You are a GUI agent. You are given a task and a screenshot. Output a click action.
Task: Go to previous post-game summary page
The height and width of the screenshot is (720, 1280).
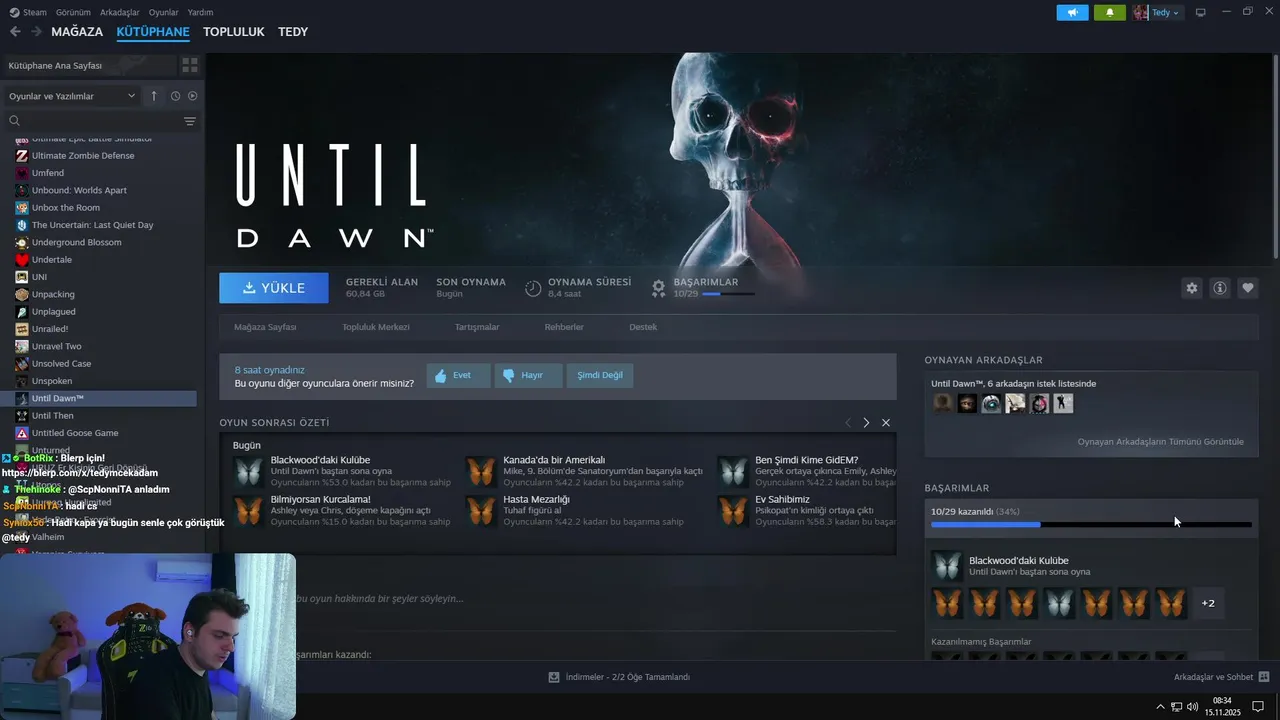pyautogui.click(x=848, y=423)
